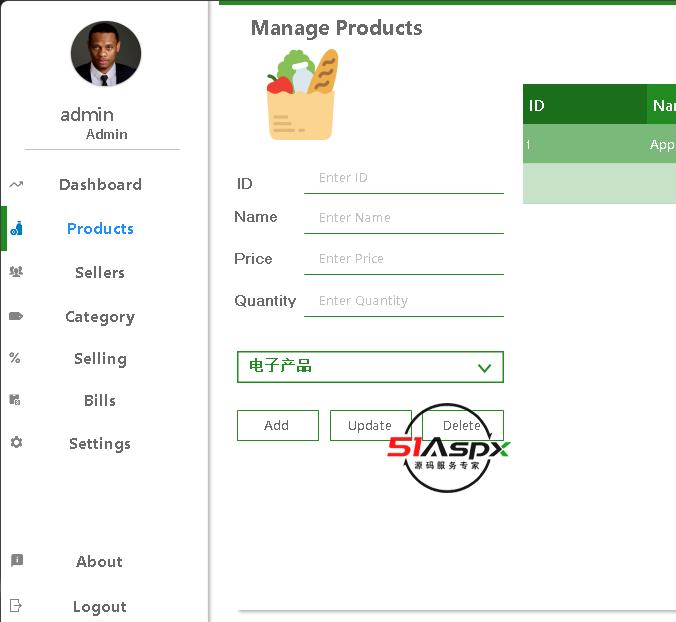Click the Logout exit icon
The width and height of the screenshot is (676, 622).
click(x=16, y=605)
